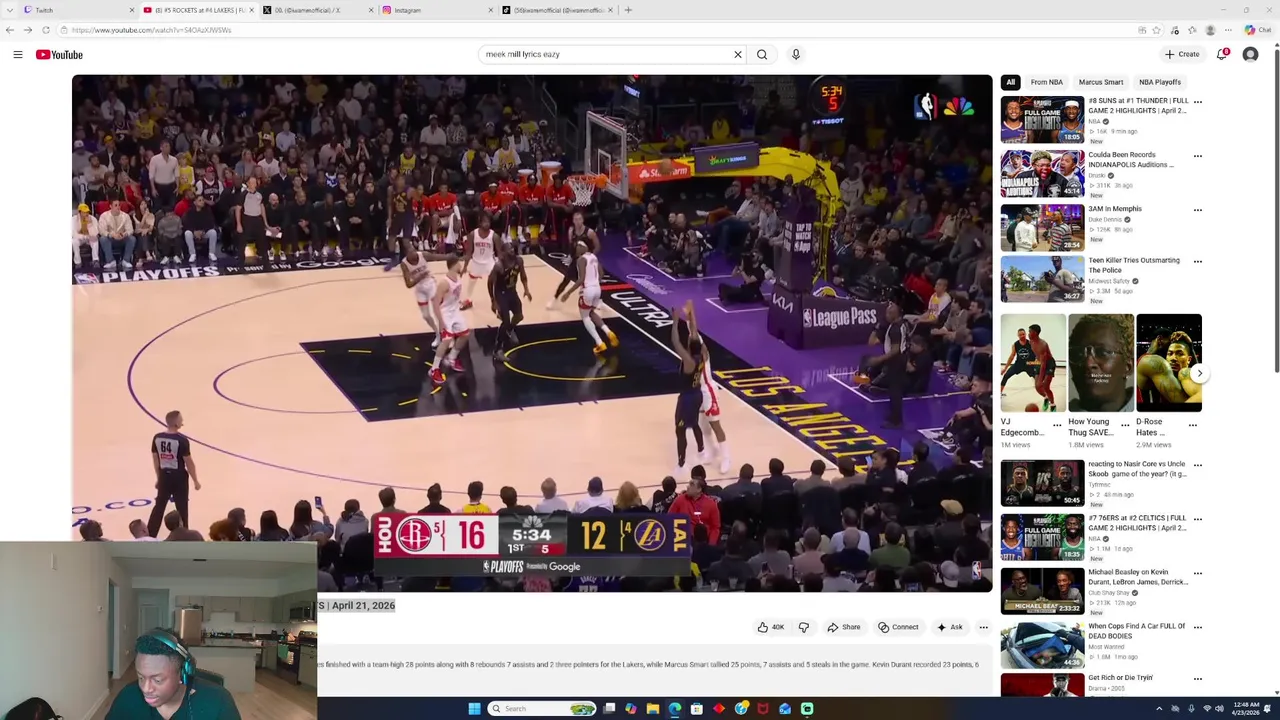Image resolution: width=1280 pixels, height=720 pixels.
Task: Open Task View on the taskbar
Action: tap(609, 709)
